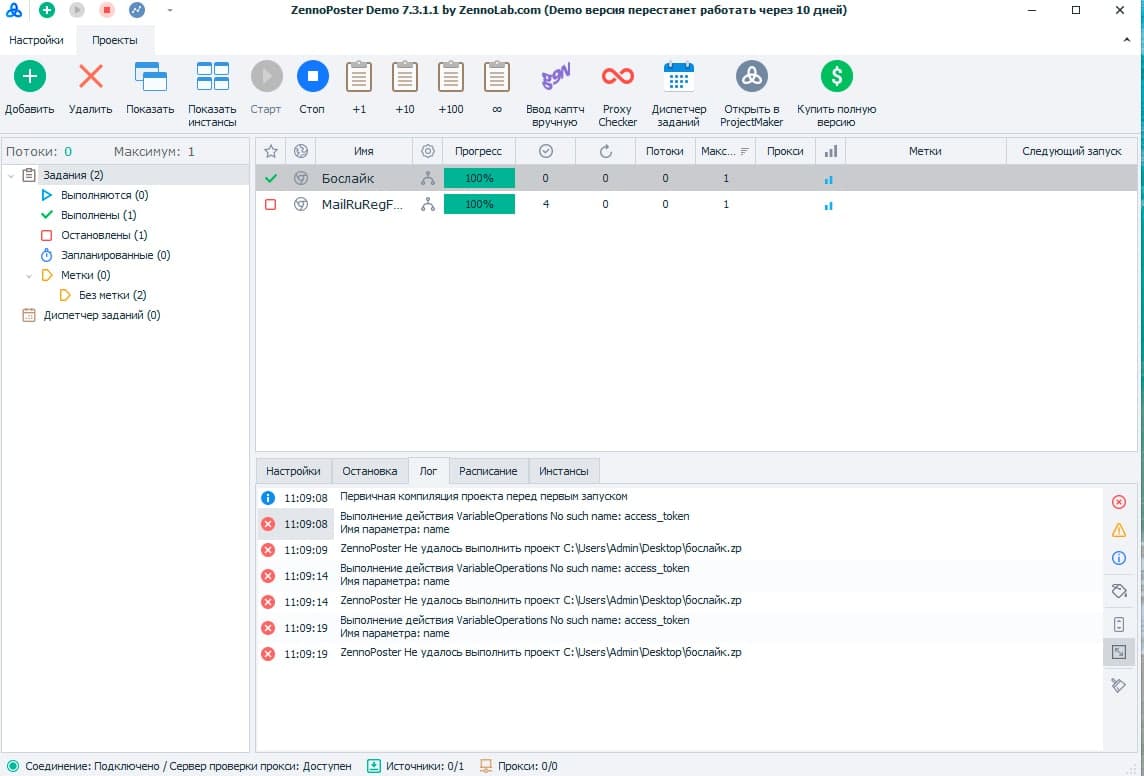This screenshot has height=776, width=1144.
Task: Click the Потоки column header
Action: click(665, 151)
